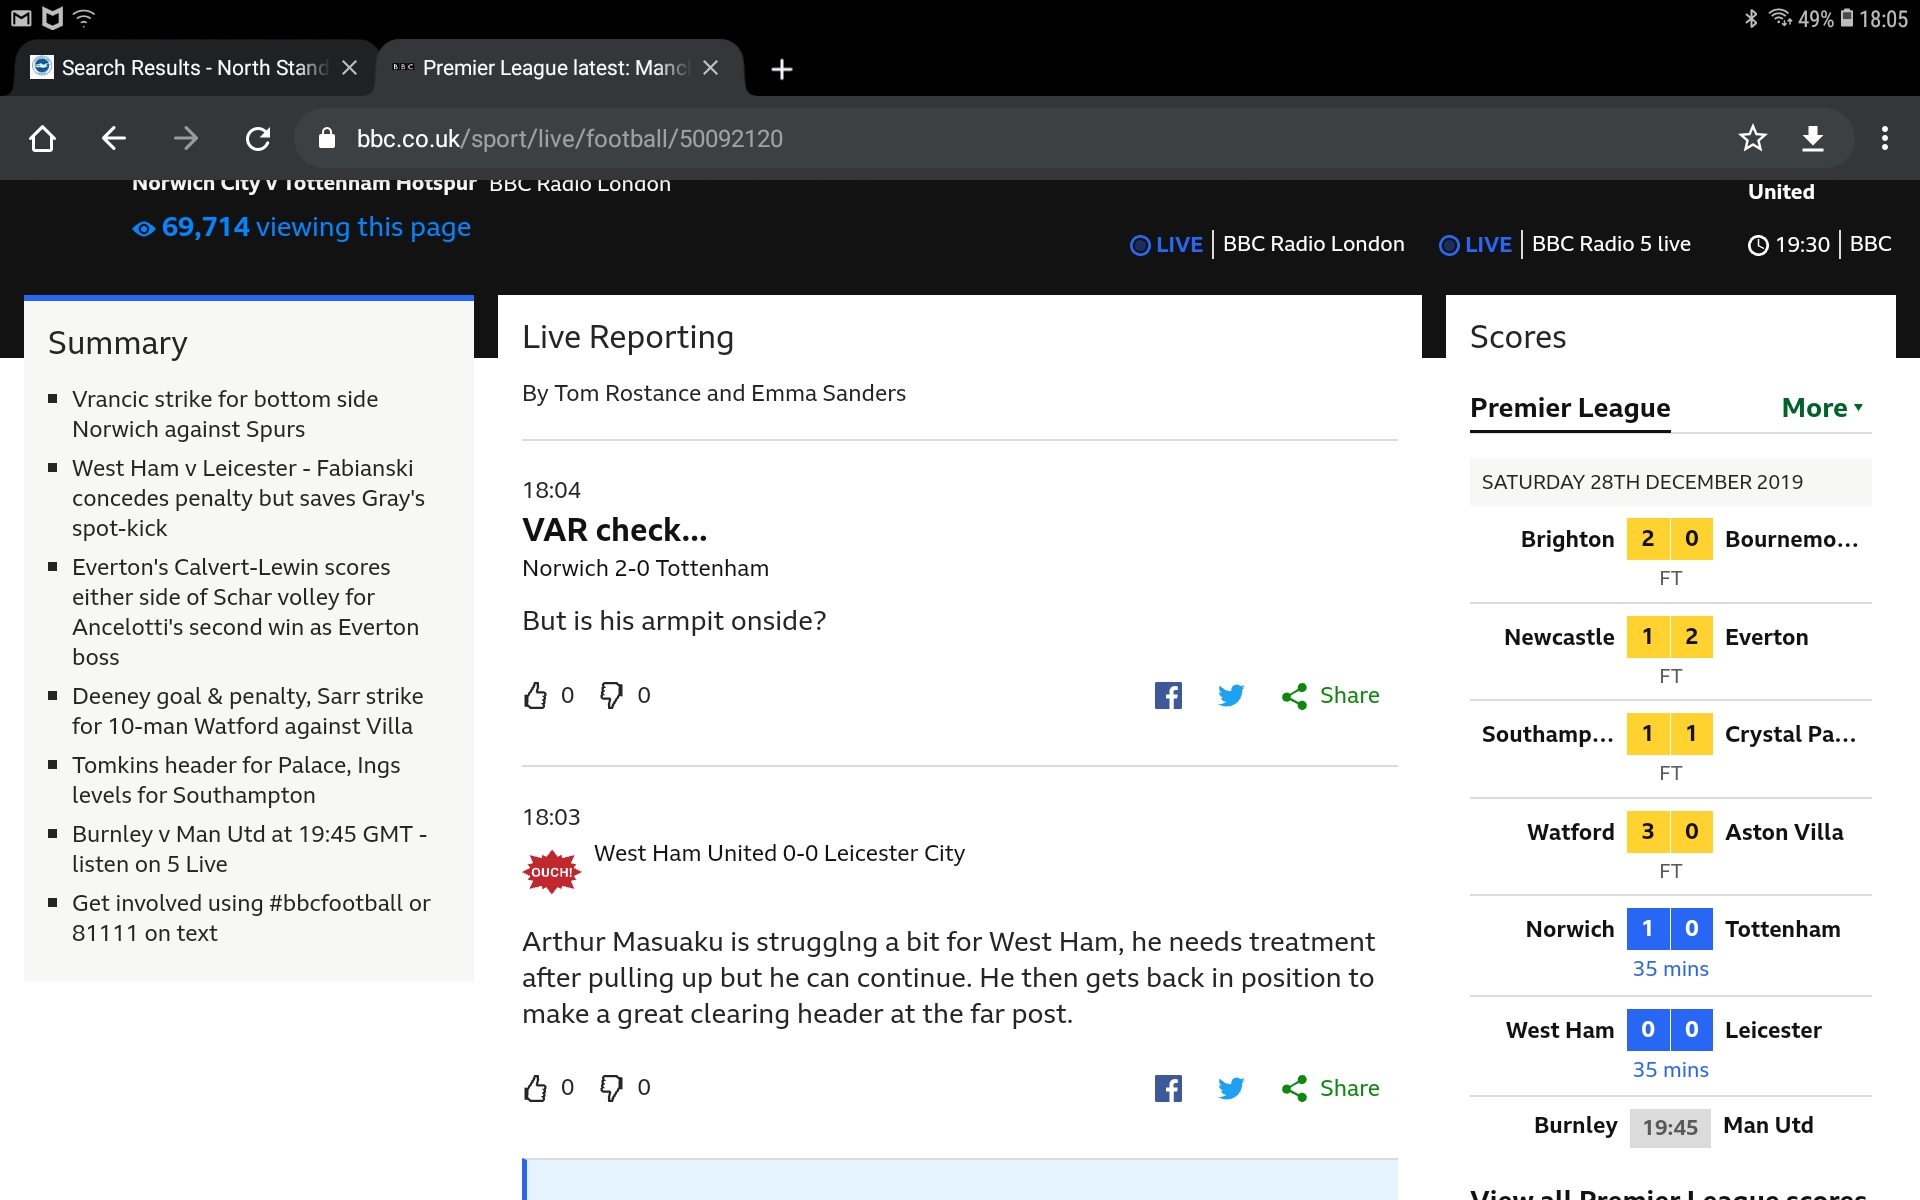Go back with the back arrow

pos(114,138)
